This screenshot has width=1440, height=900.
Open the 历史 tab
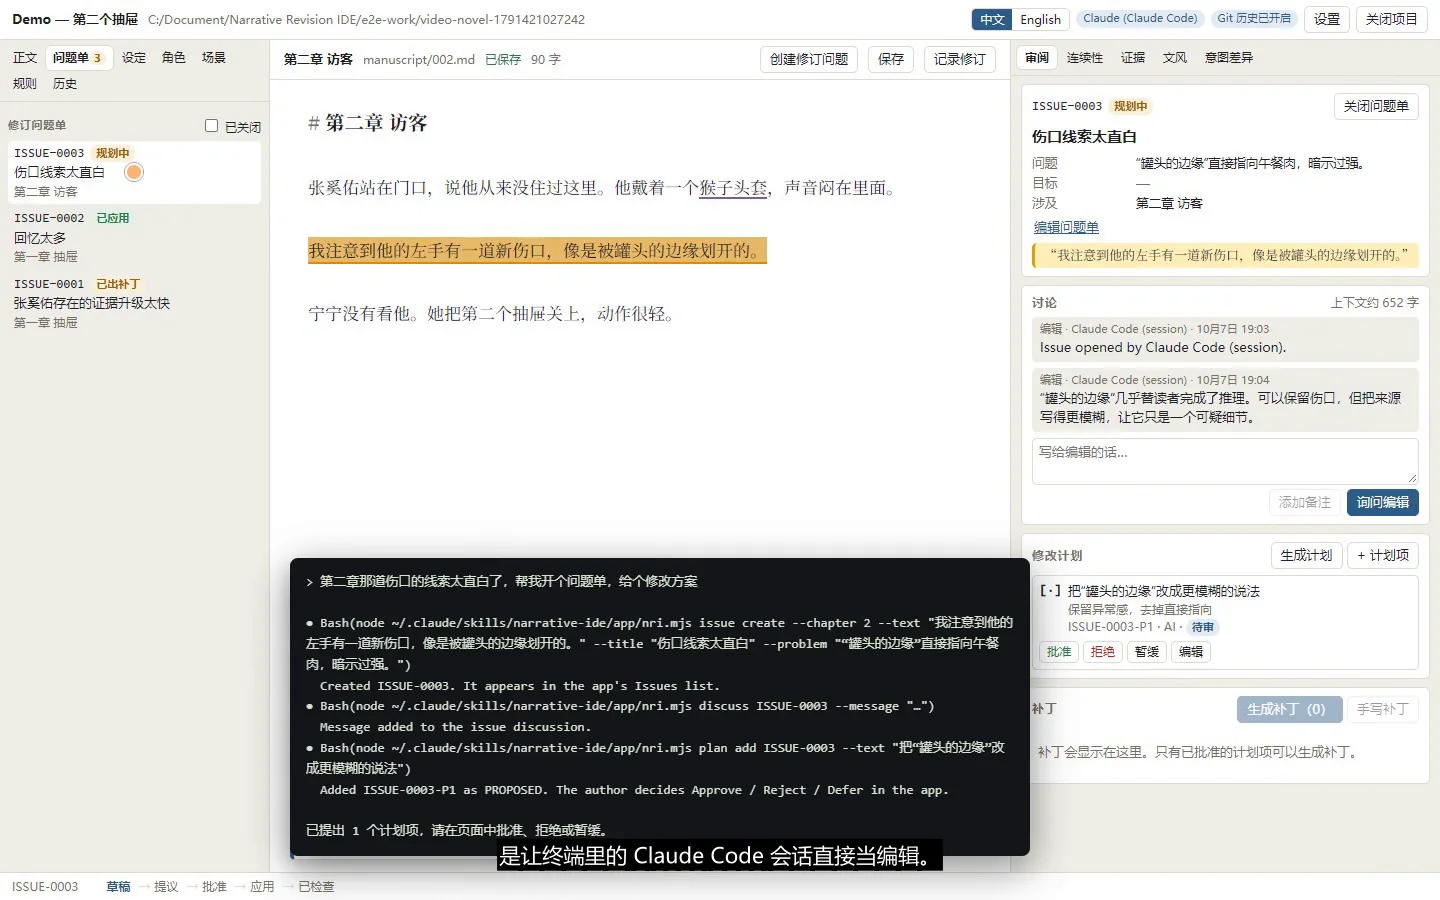pyautogui.click(x=65, y=84)
